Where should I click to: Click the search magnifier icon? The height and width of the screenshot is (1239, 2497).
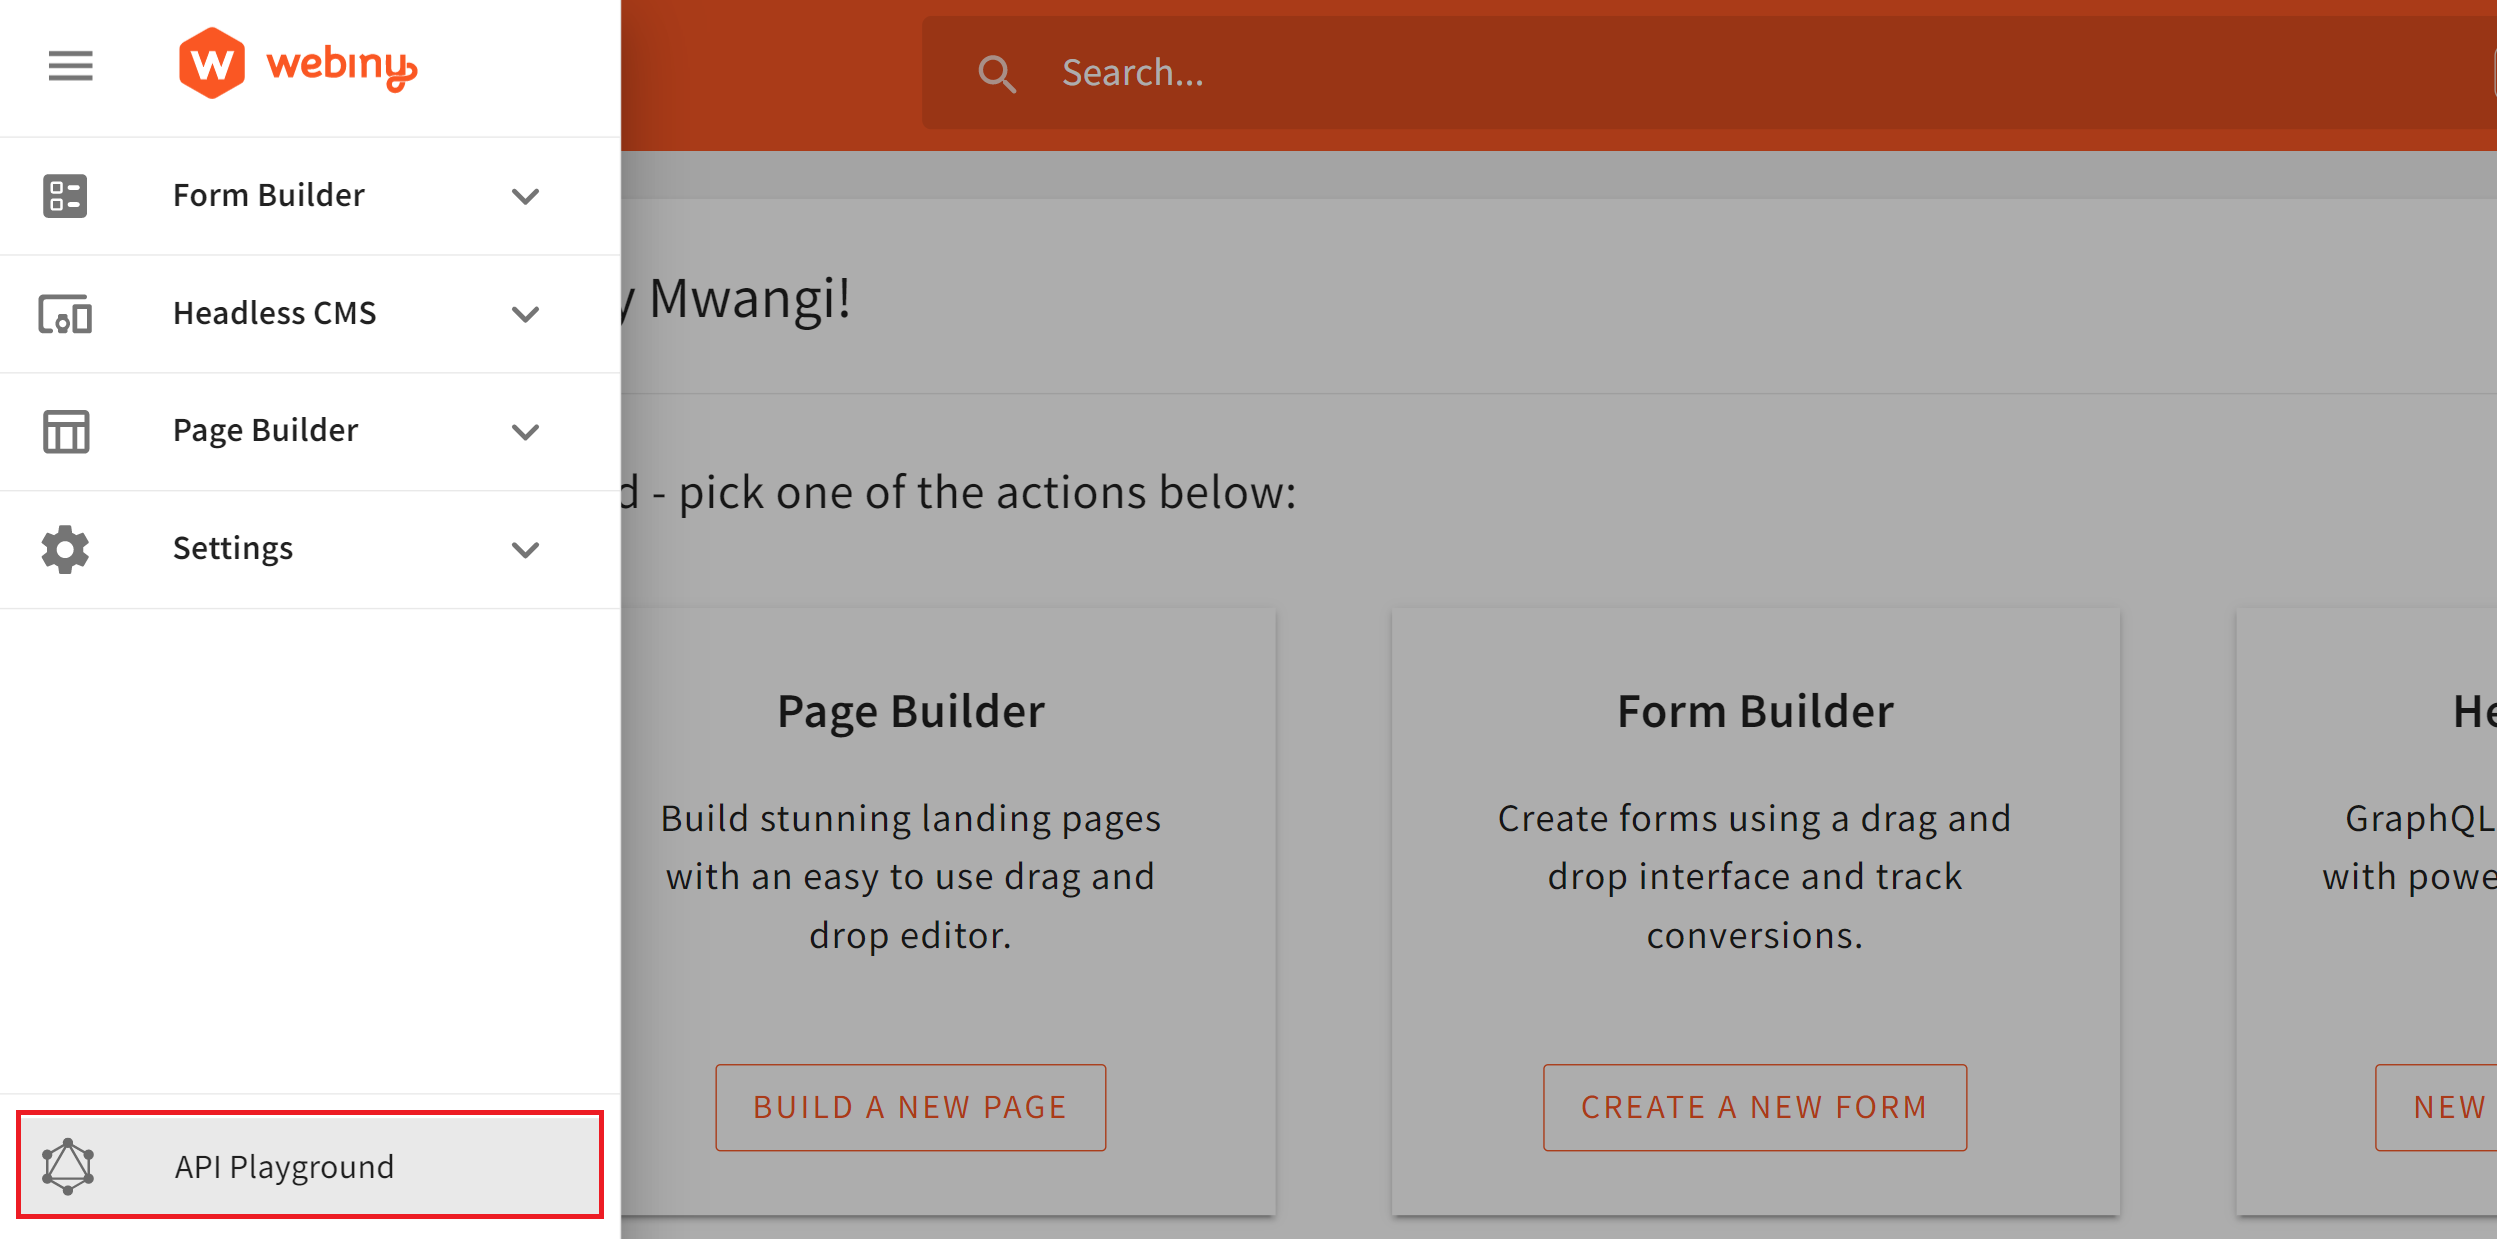point(996,74)
